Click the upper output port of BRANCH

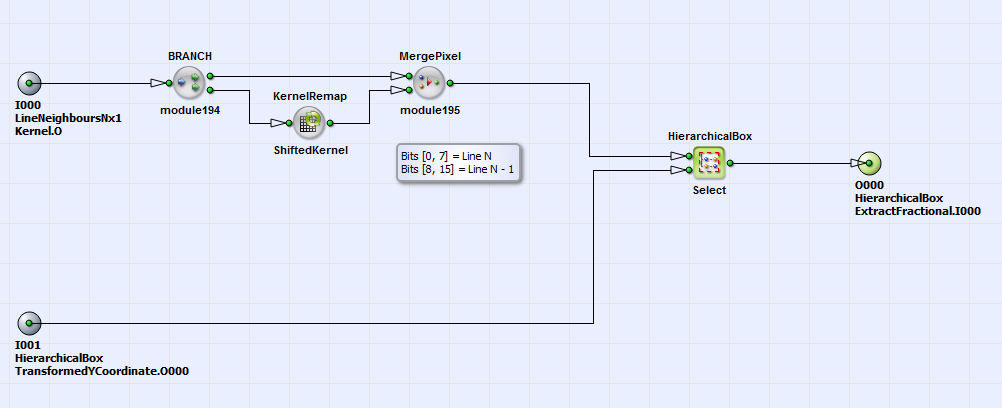click(210, 76)
